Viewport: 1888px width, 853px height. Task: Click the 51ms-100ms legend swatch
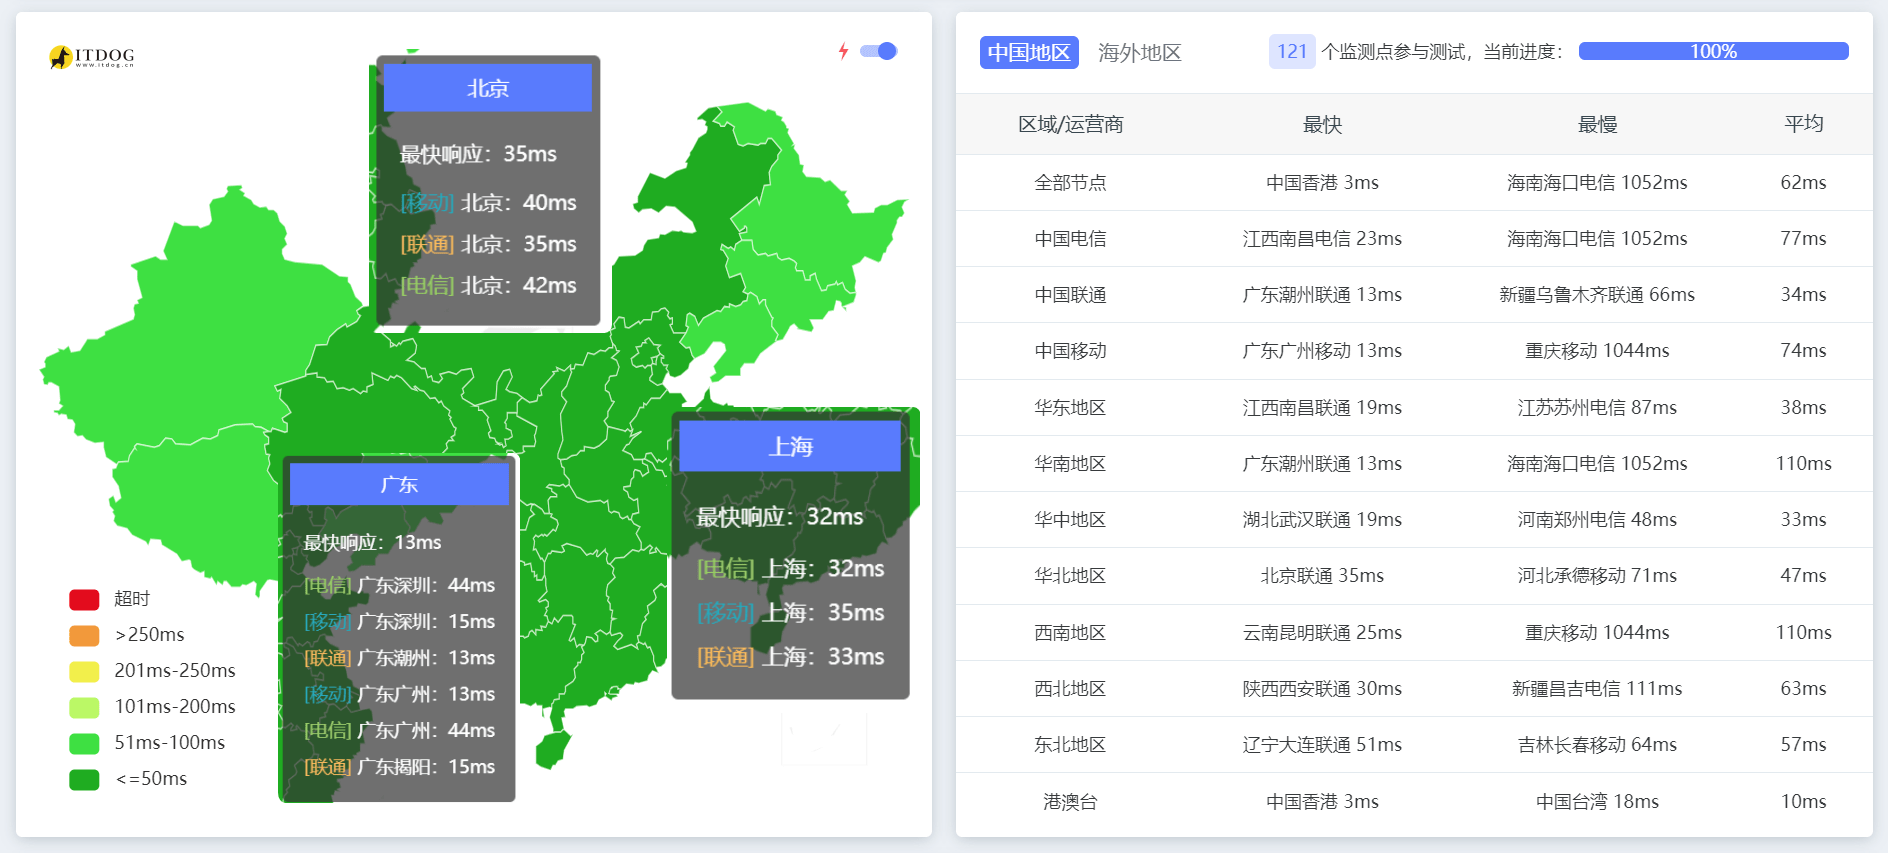point(84,743)
